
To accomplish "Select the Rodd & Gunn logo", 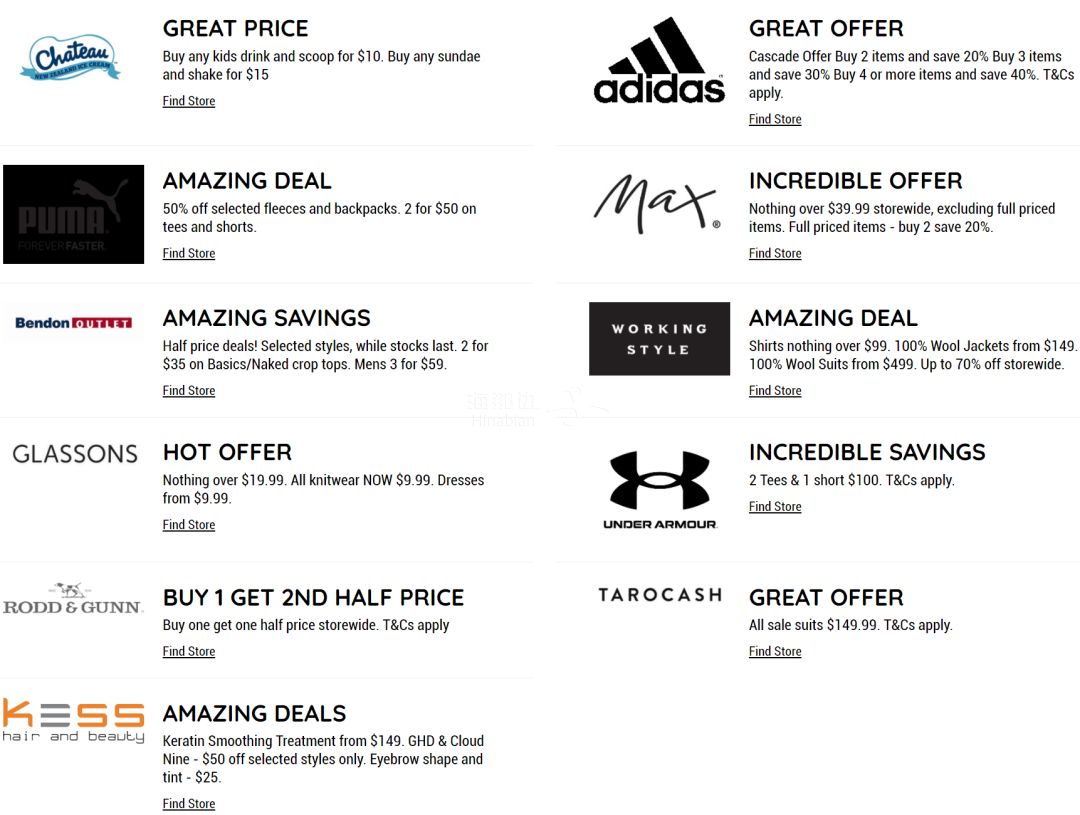I will [73, 599].
